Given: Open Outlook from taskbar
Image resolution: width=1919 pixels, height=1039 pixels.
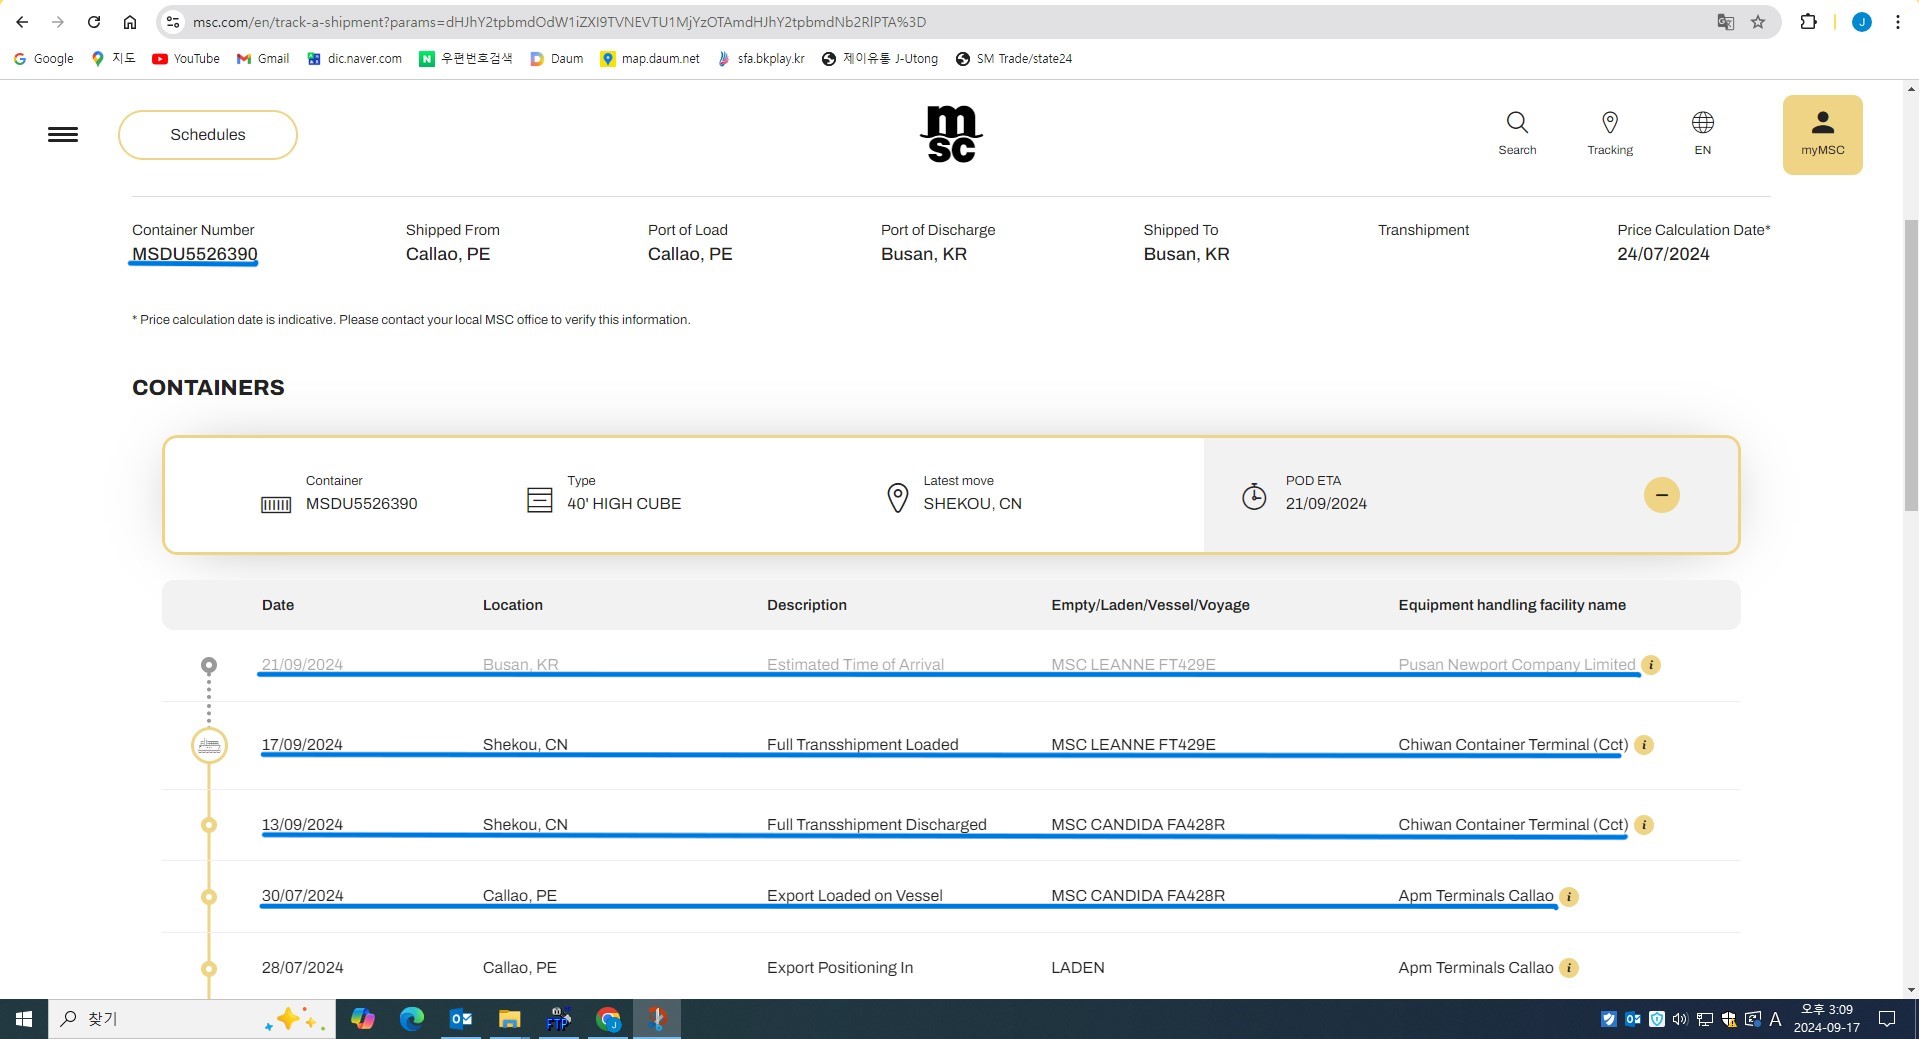Looking at the screenshot, I should coord(461,1019).
